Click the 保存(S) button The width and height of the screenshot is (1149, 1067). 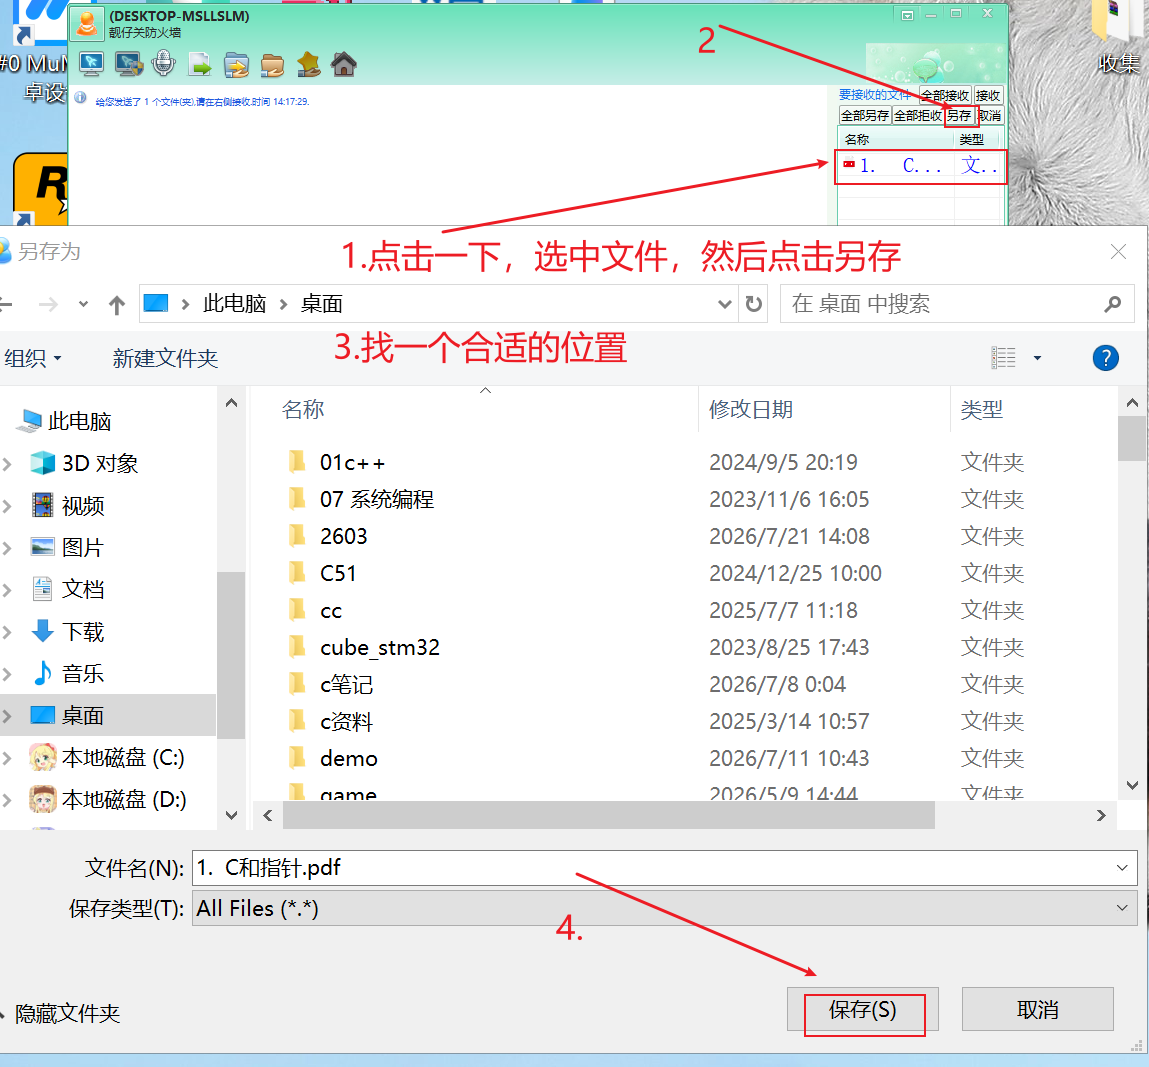coord(862,1010)
